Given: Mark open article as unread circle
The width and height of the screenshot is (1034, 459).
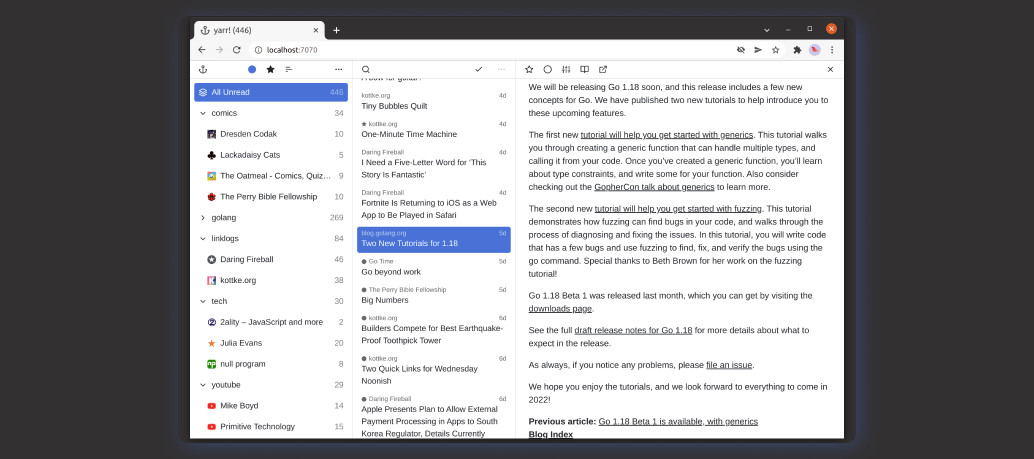Looking at the screenshot, I should pyautogui.click(x=547, y=69).
